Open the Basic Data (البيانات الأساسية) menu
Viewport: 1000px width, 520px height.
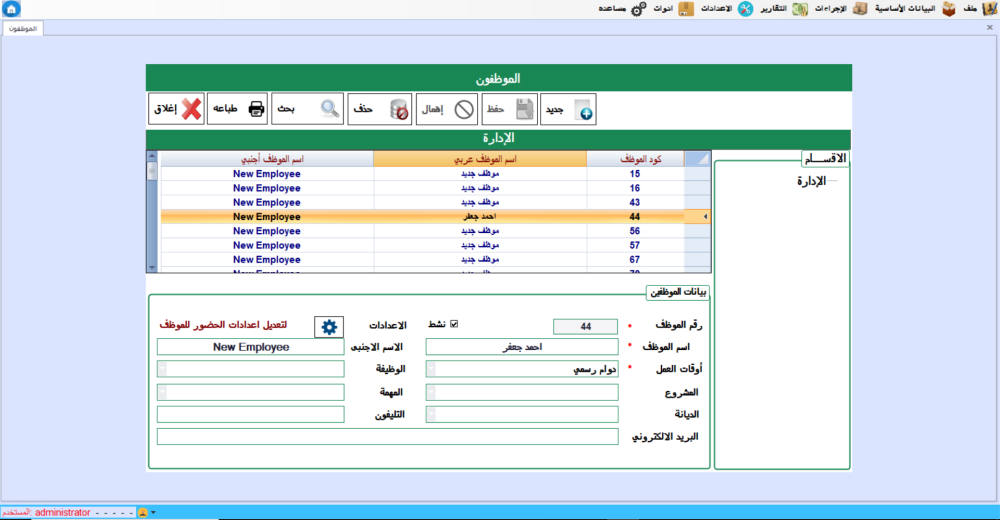click(x=905, y=9)
